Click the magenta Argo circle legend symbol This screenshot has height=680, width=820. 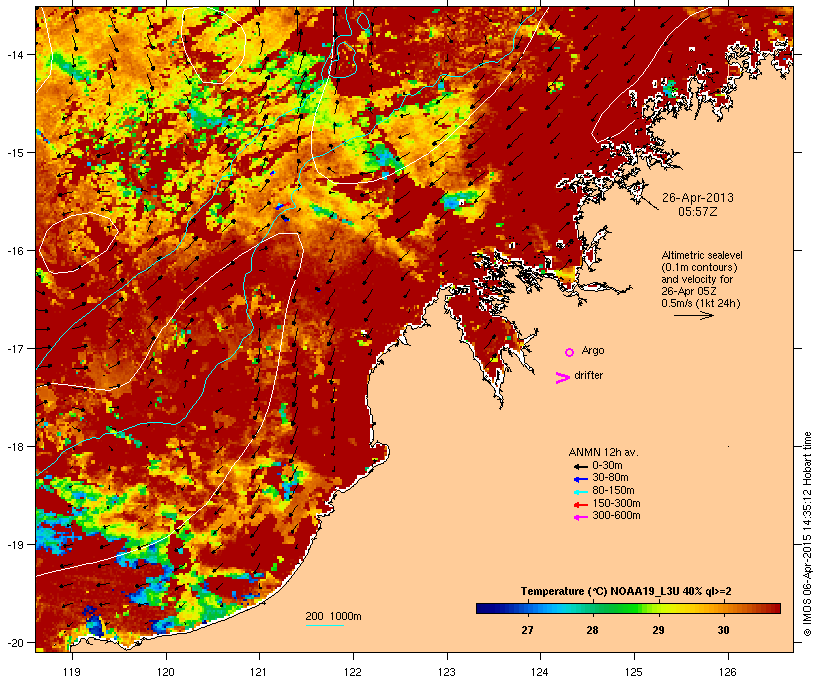(x=570, y=352)
